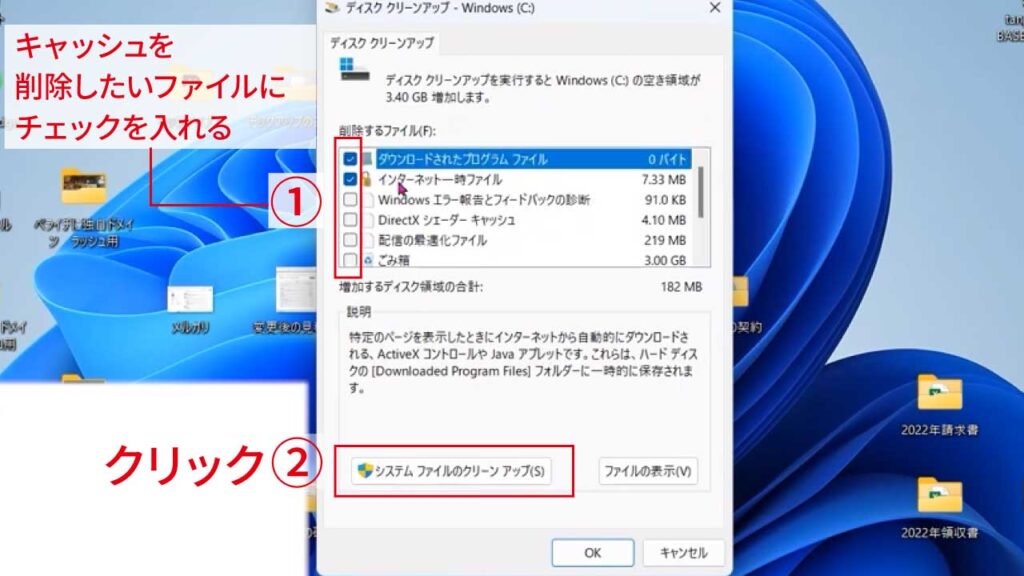Select the 2022年領収書 desktop folder
Screen dimensions: 1024x576
click(939, 506)
